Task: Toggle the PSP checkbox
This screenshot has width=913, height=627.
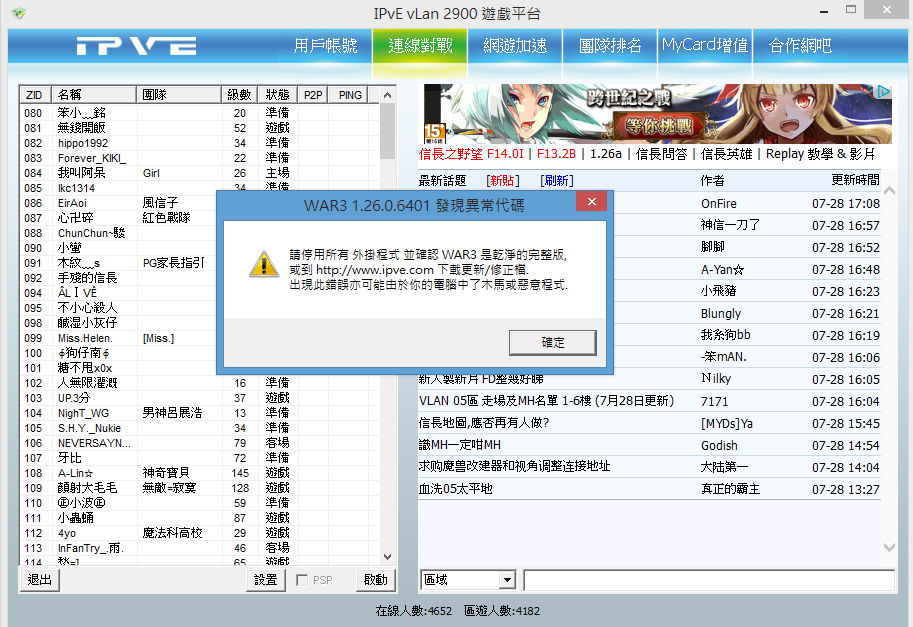Action: [x=302, y=580]
